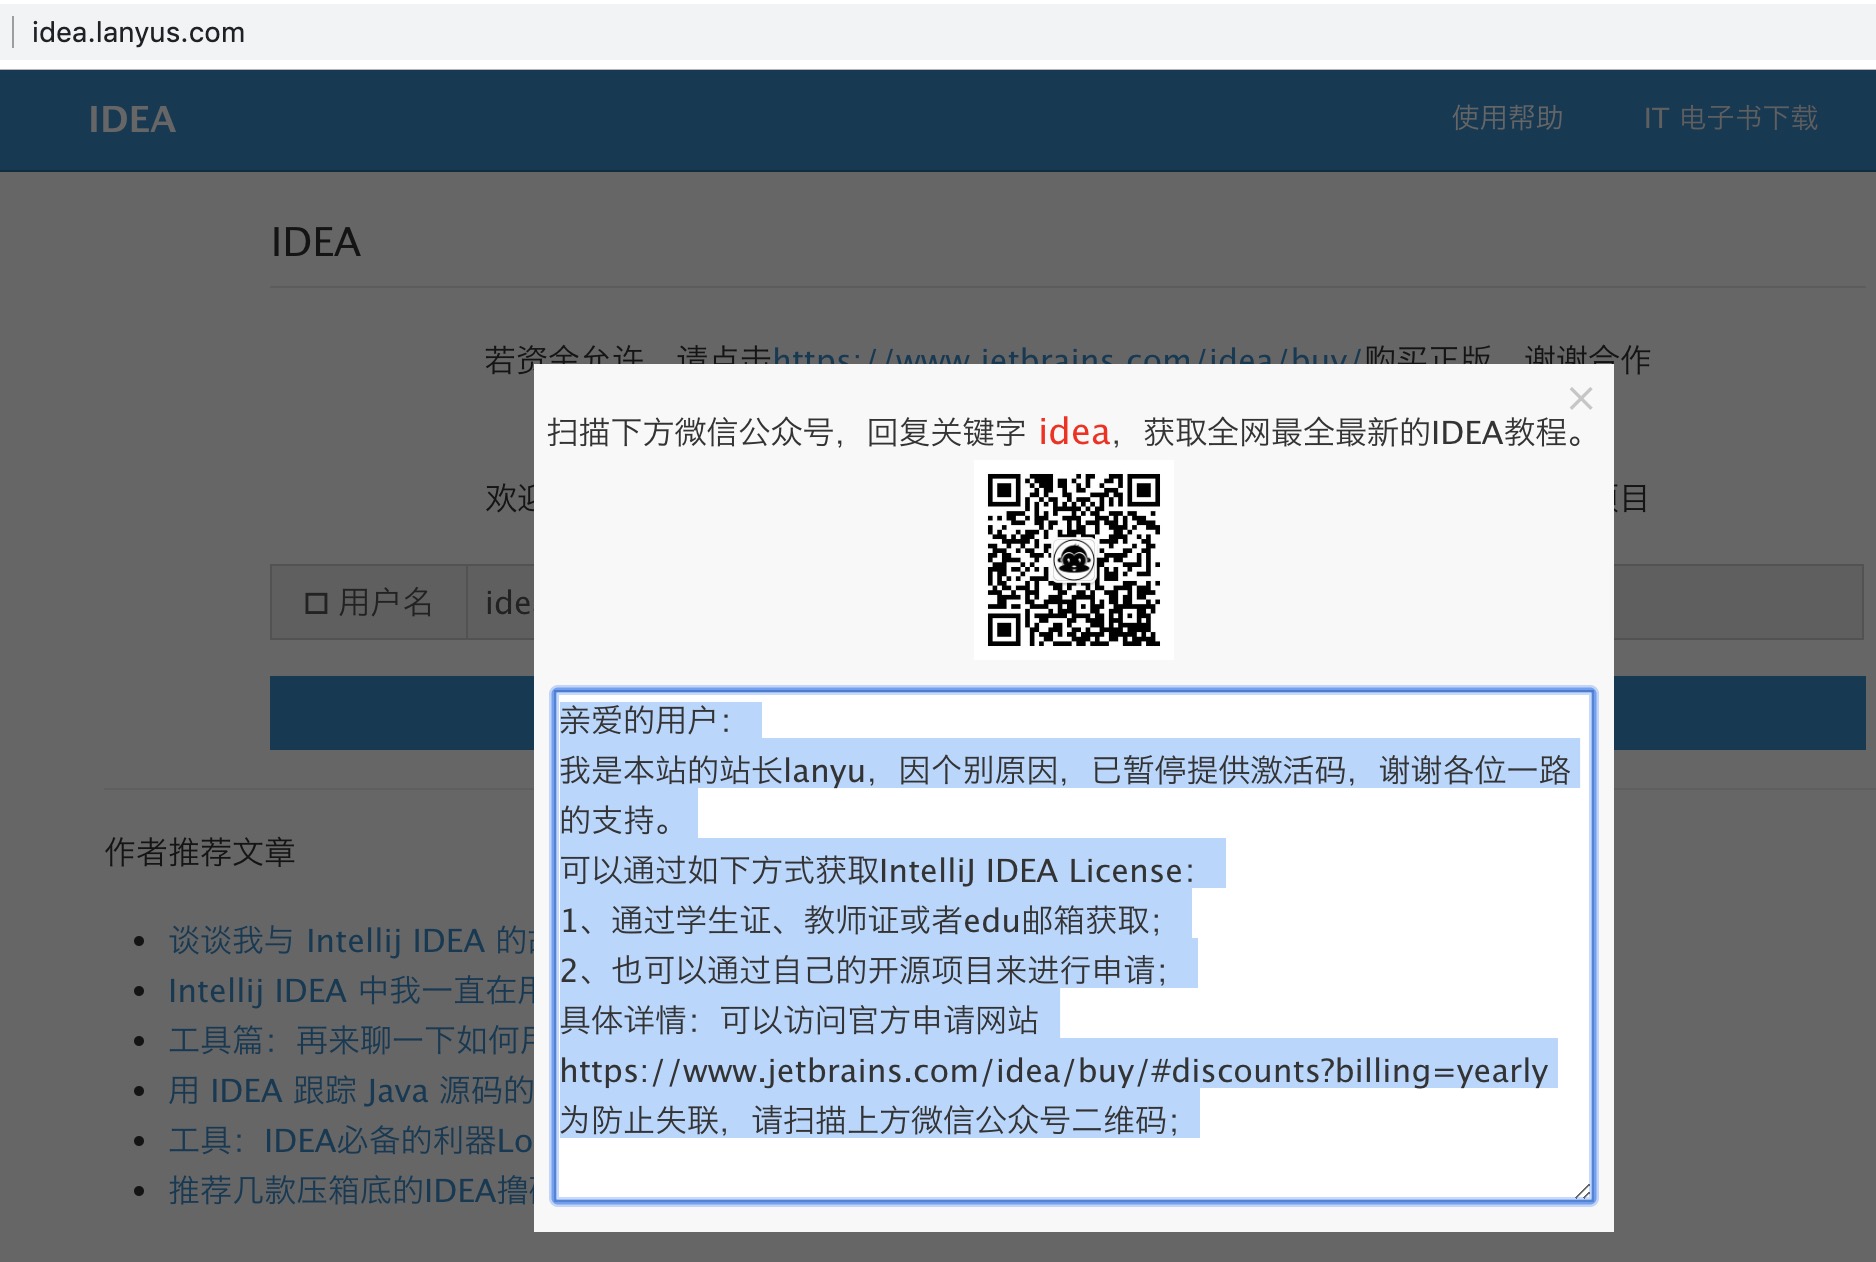The width and height of the screenshot is (1876, 1262).
Task: Open the jetbrains.com purchase link
Action: (1060, 354)
